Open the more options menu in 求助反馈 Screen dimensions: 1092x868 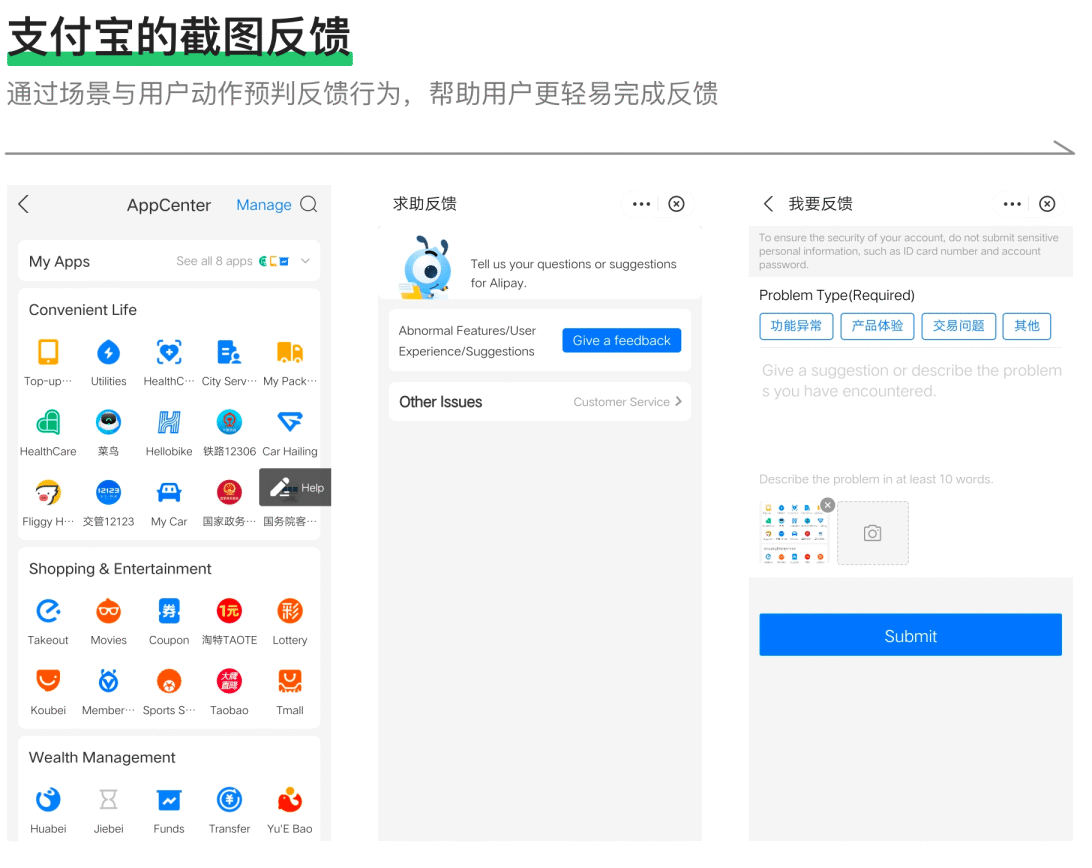641,204
